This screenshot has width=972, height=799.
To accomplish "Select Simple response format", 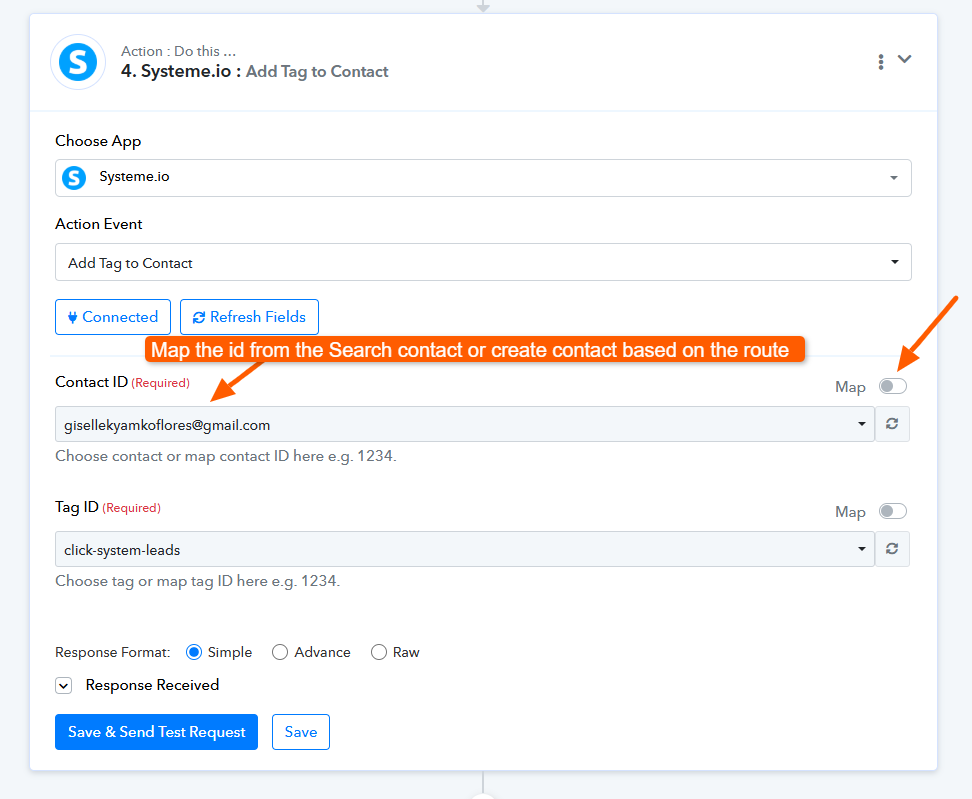I will pyautogui.click(x=194, y=652).
